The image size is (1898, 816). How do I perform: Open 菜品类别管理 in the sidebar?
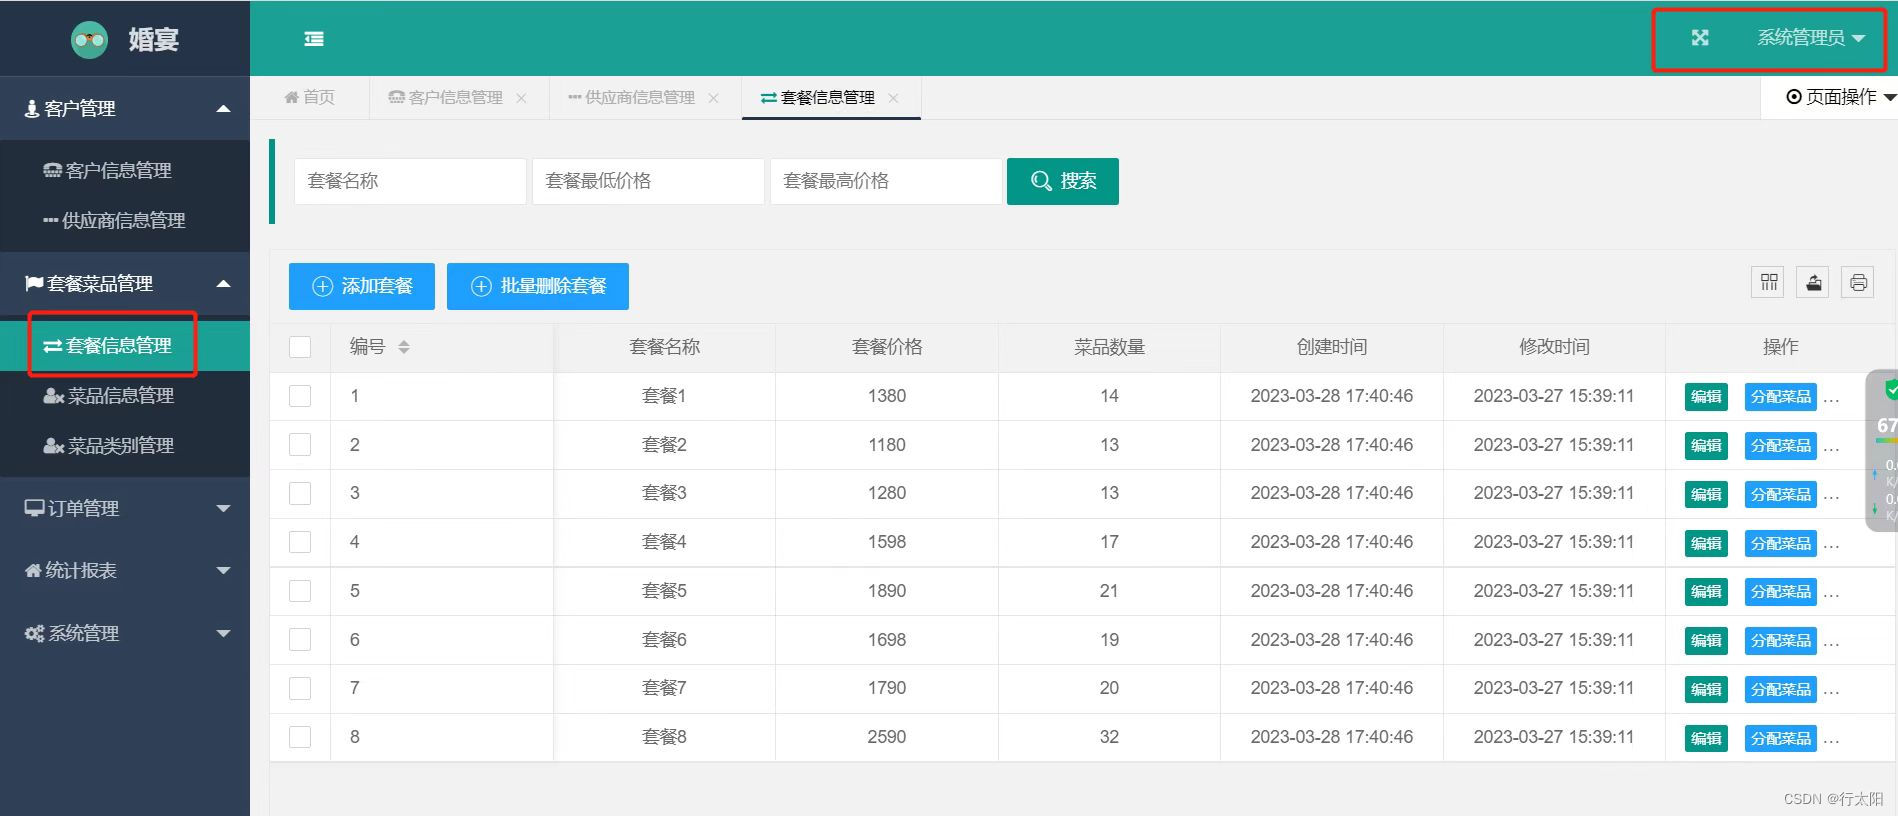click(x=125, y=446)
